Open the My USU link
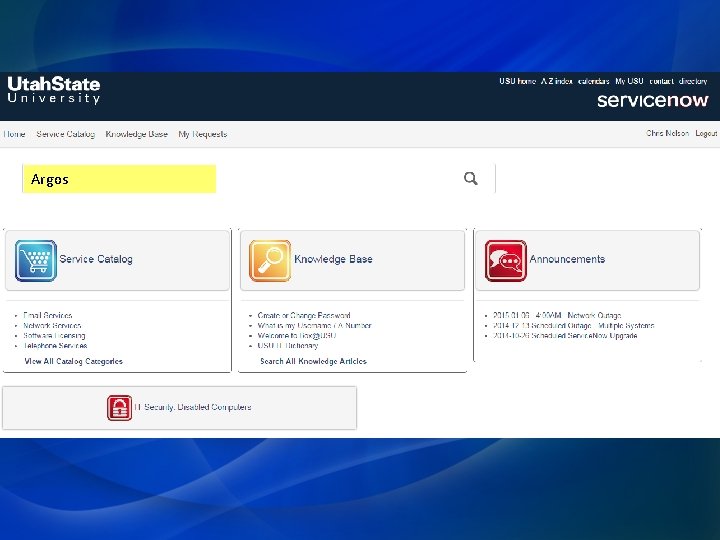The image size is (720, 540). click(x=629, y=81)
